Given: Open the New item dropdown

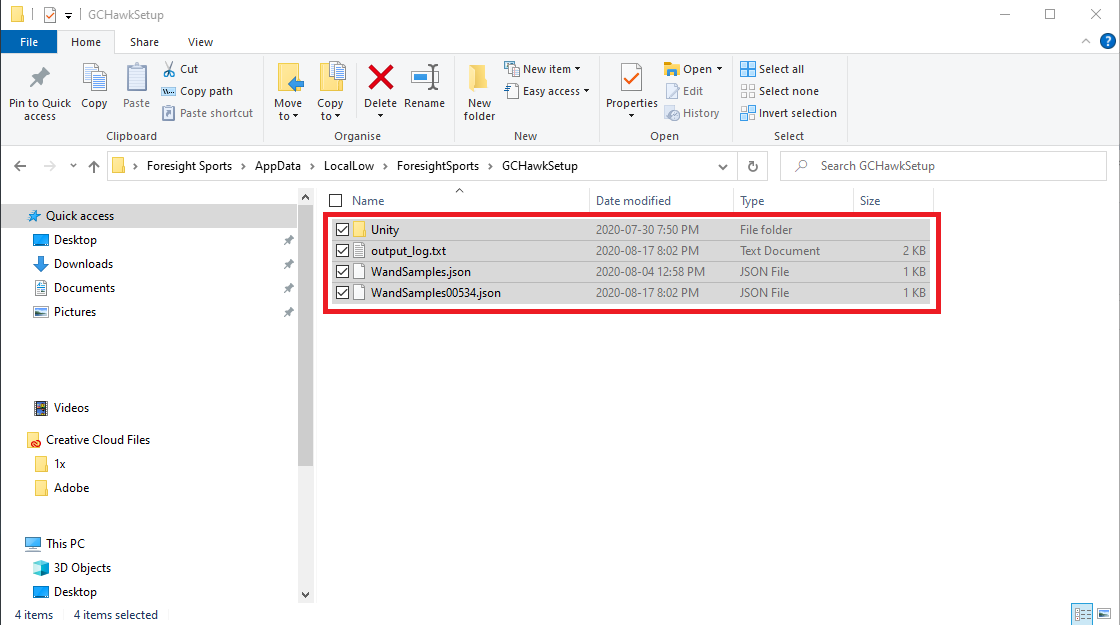Looking at the screenshot, I should point(542,69).
